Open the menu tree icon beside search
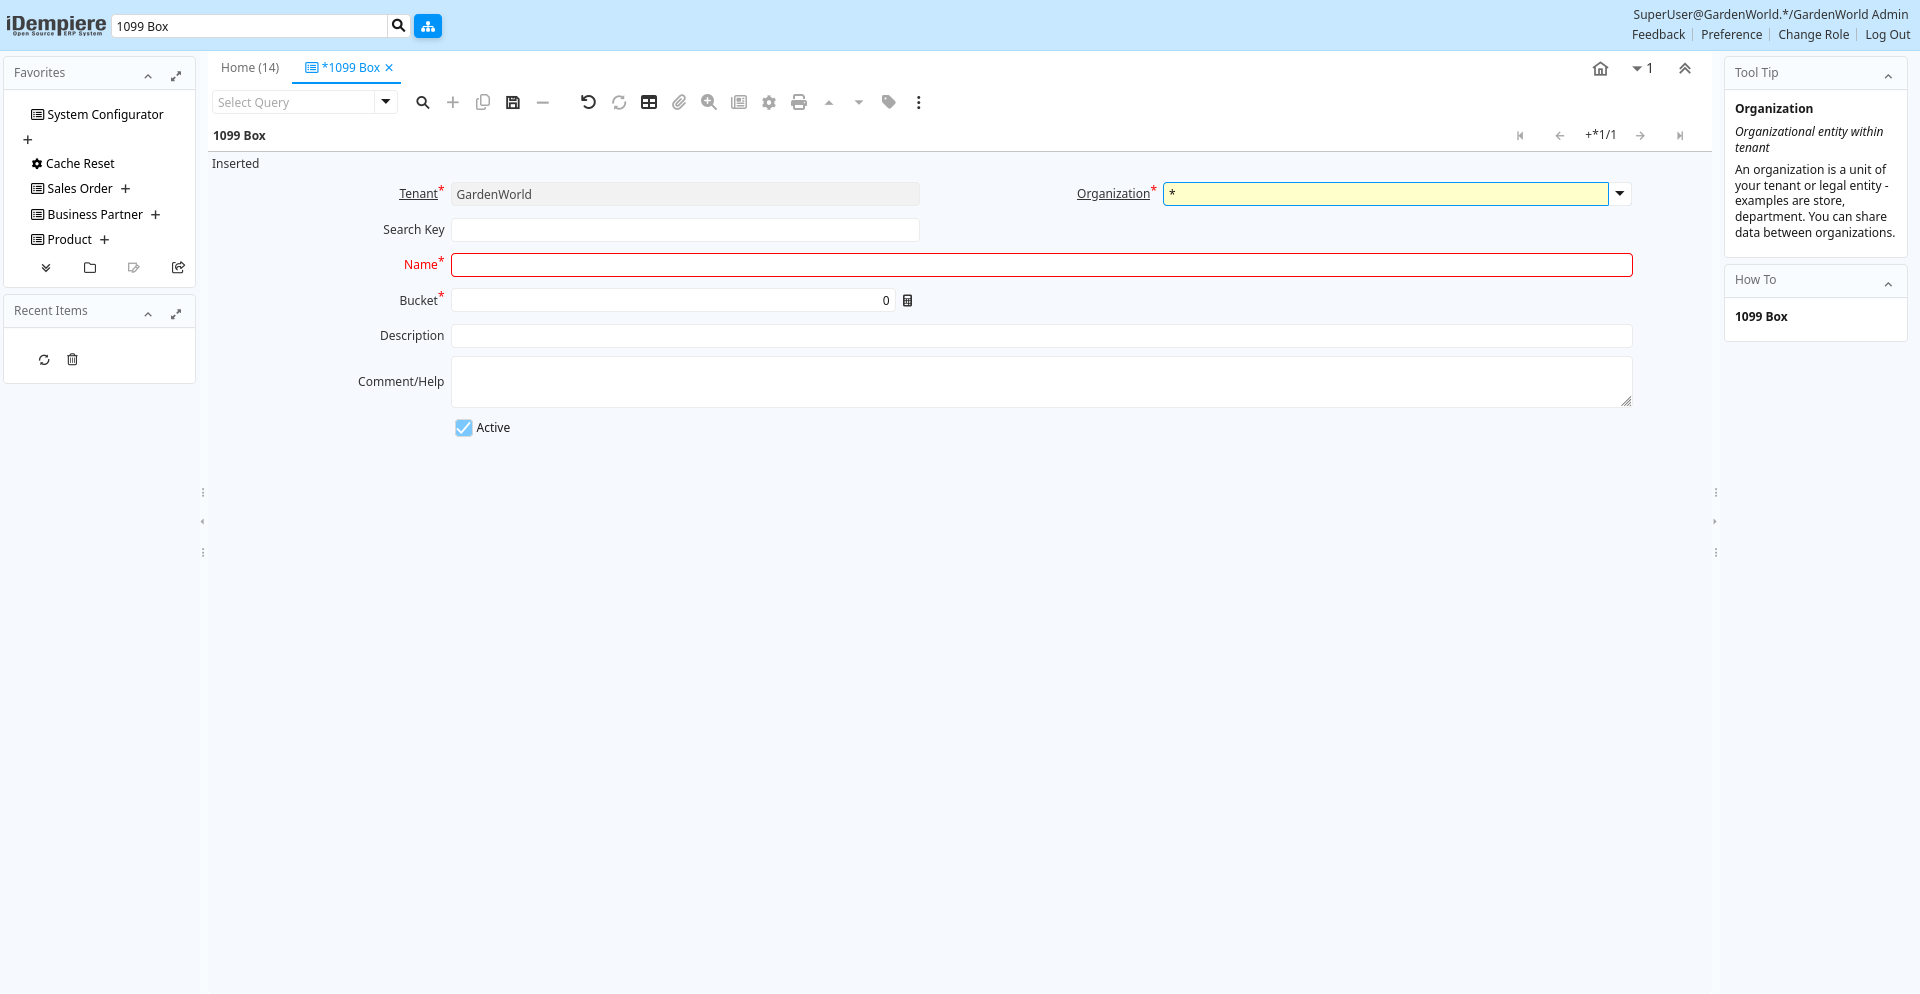Screen dimensions: 1920x994 click(x=428, y=26)
